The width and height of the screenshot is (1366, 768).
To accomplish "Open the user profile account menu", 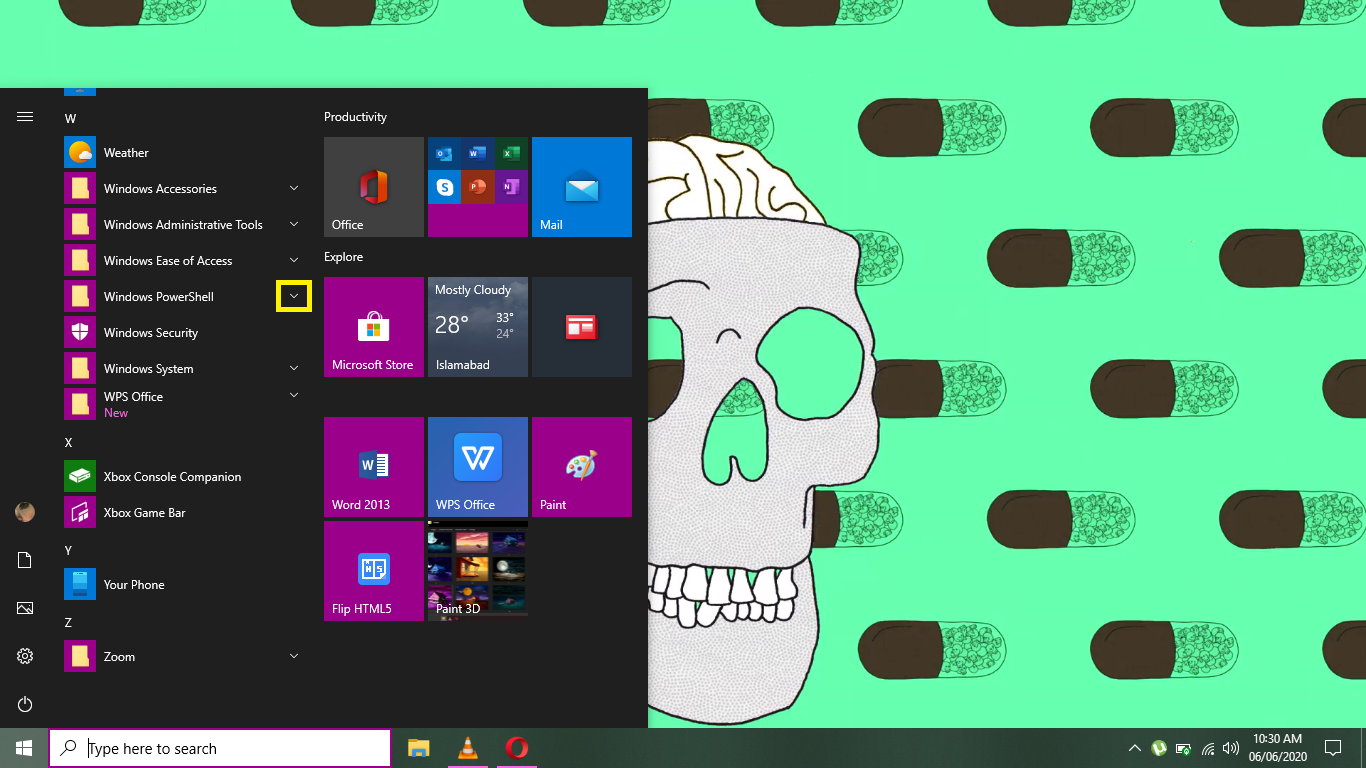I will click(24, 512).
